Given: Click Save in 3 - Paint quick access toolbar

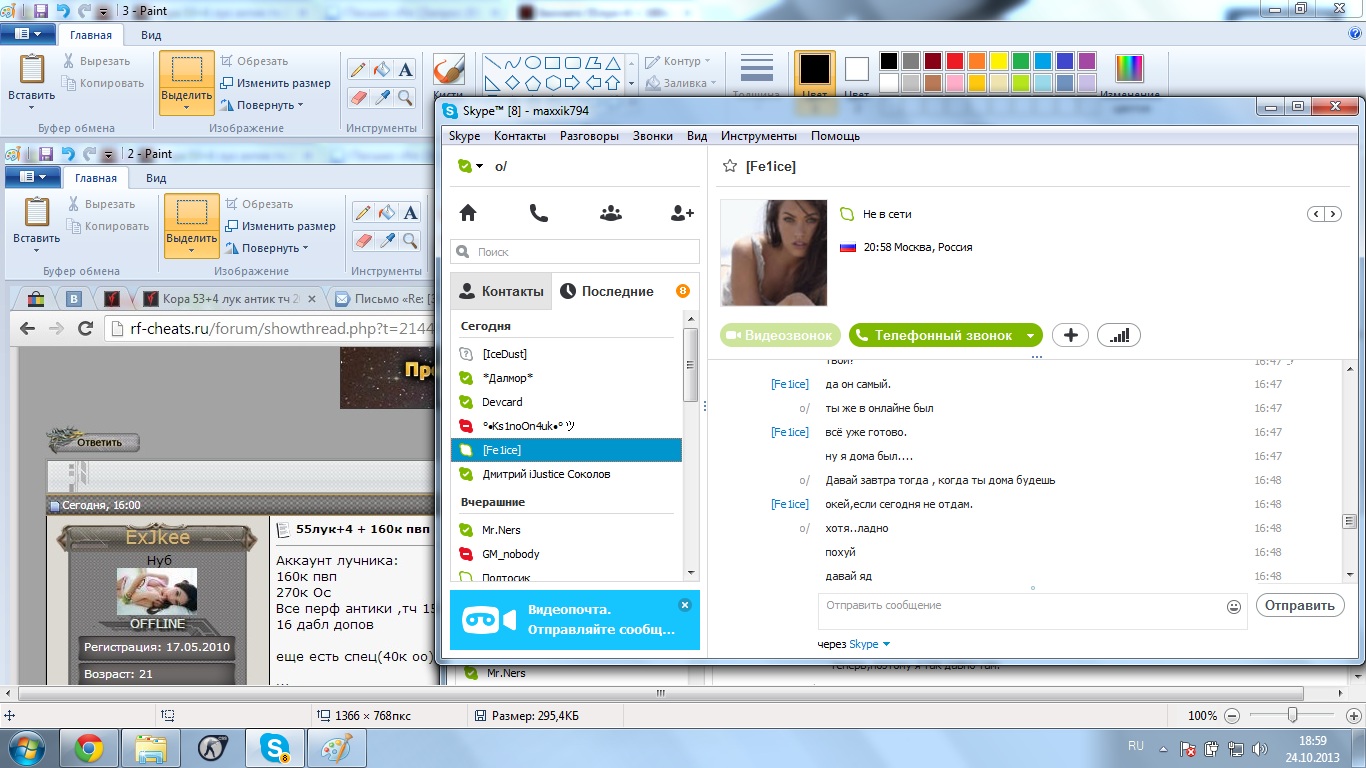Looking at the screenshot, I should (41, 11).
